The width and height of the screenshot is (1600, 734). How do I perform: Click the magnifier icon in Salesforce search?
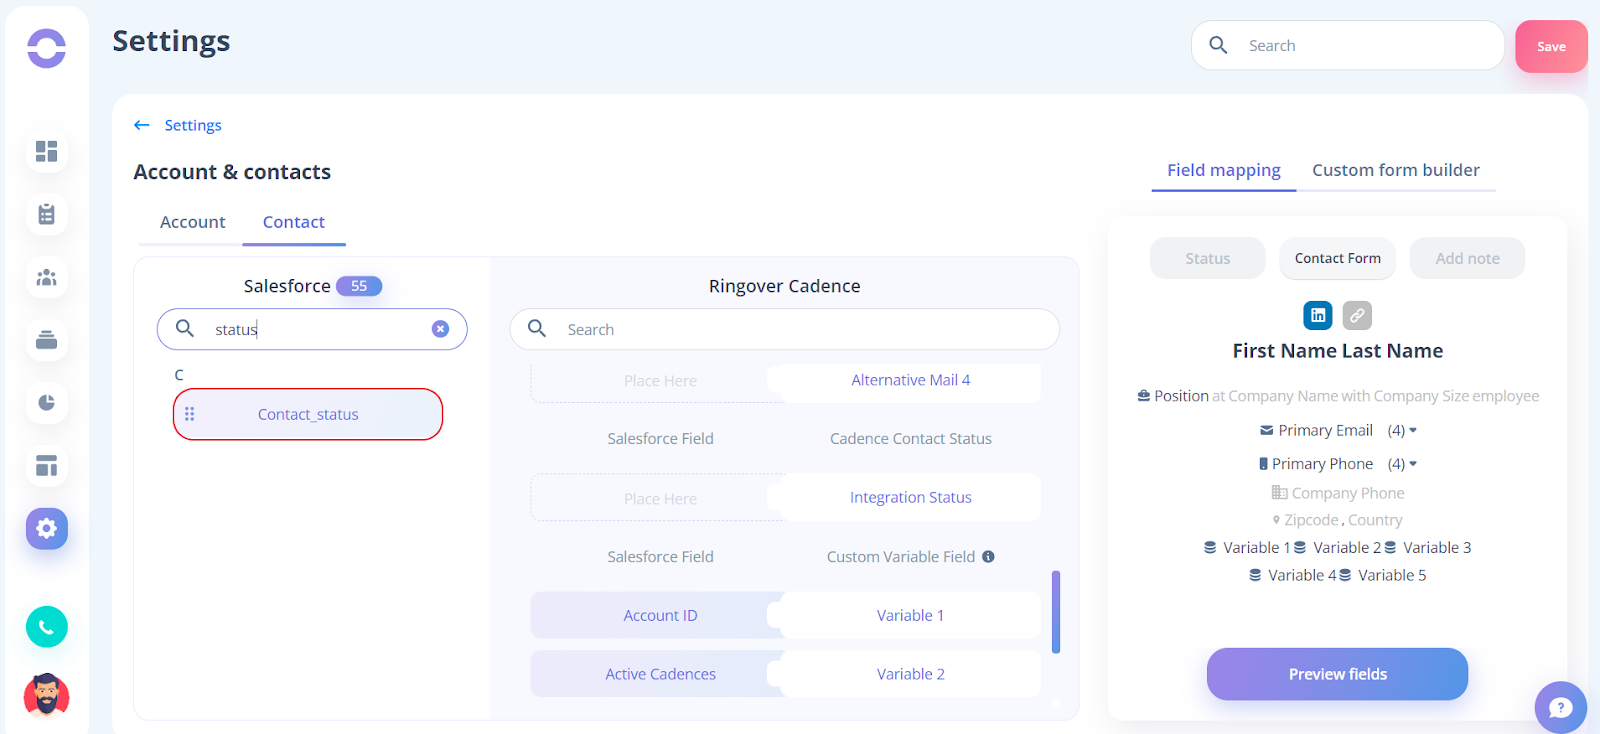tap(185, 328)
